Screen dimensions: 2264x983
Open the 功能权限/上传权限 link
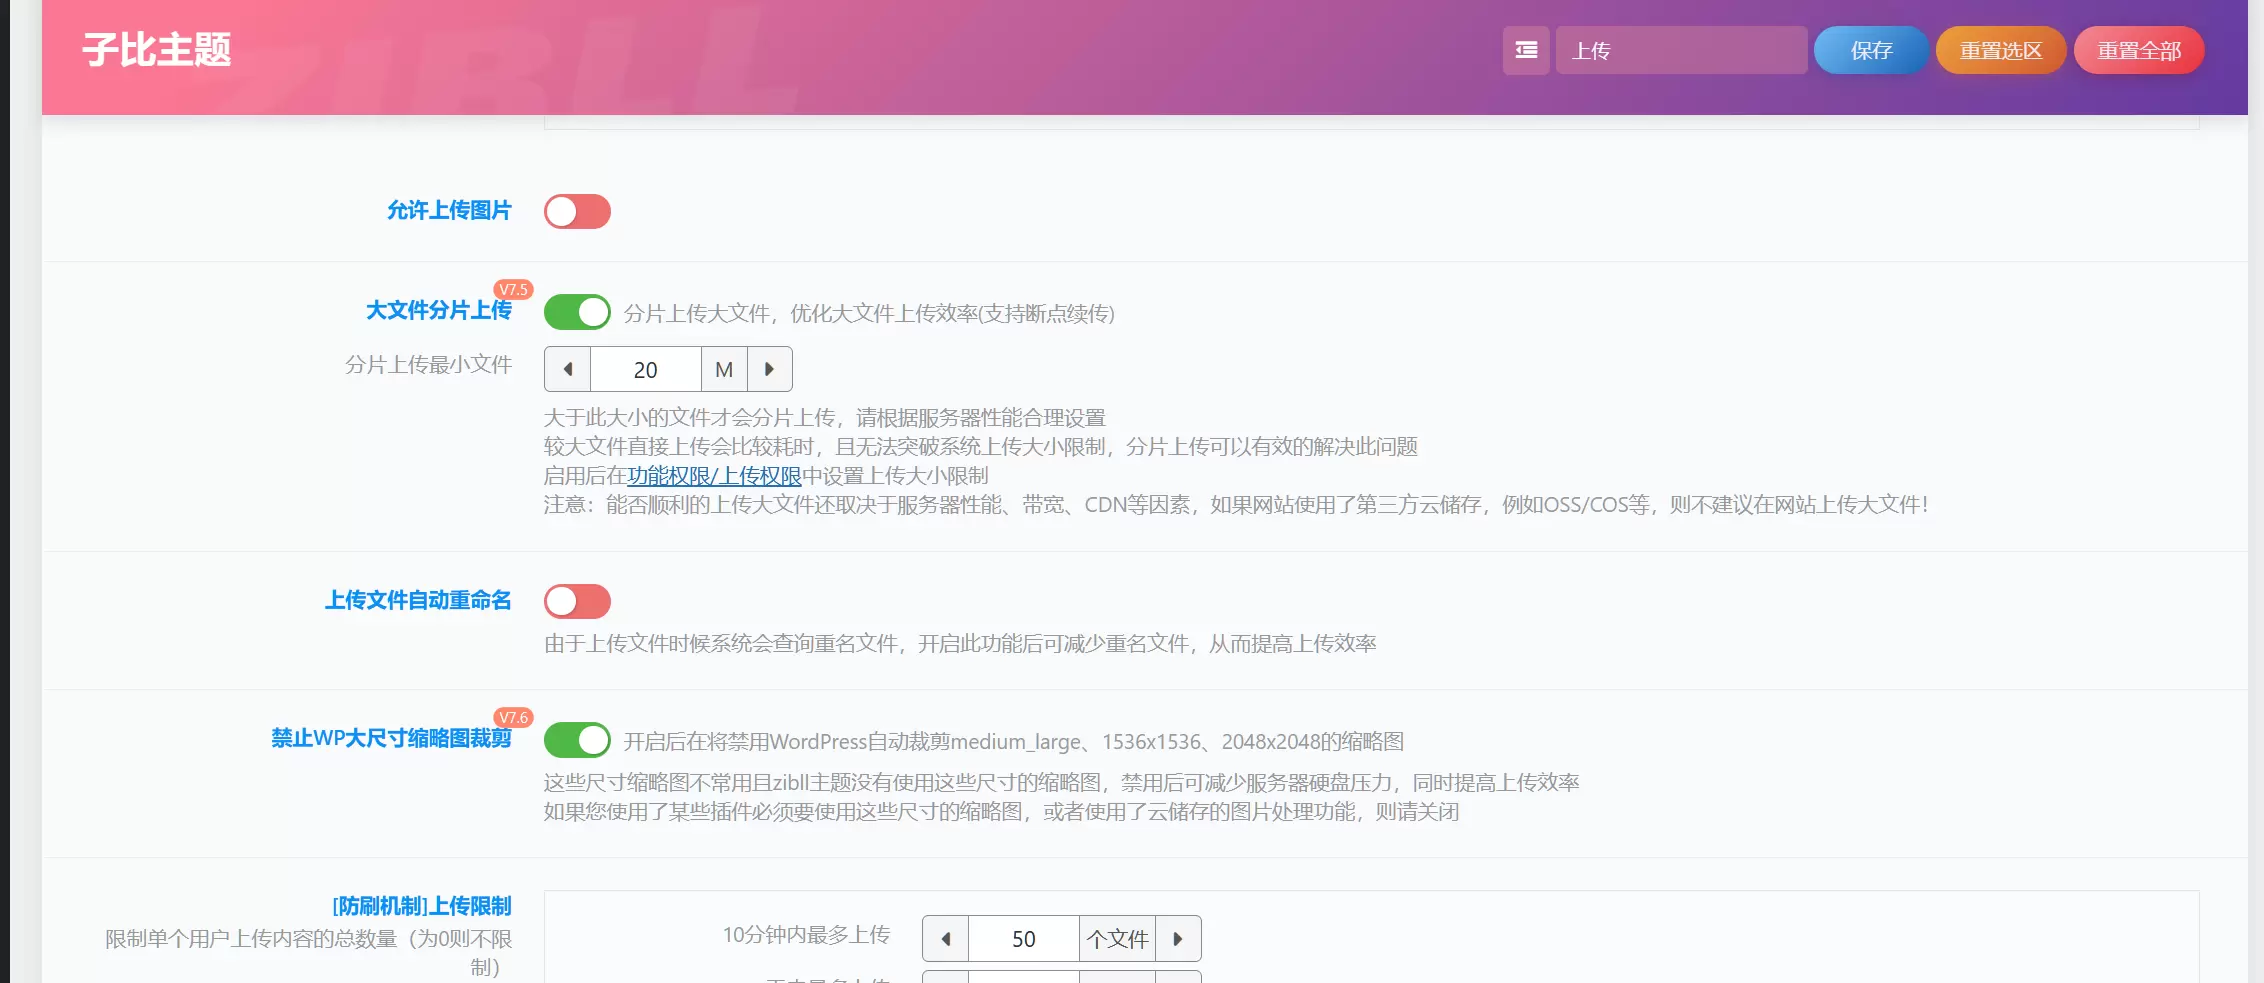pos(714,476)
